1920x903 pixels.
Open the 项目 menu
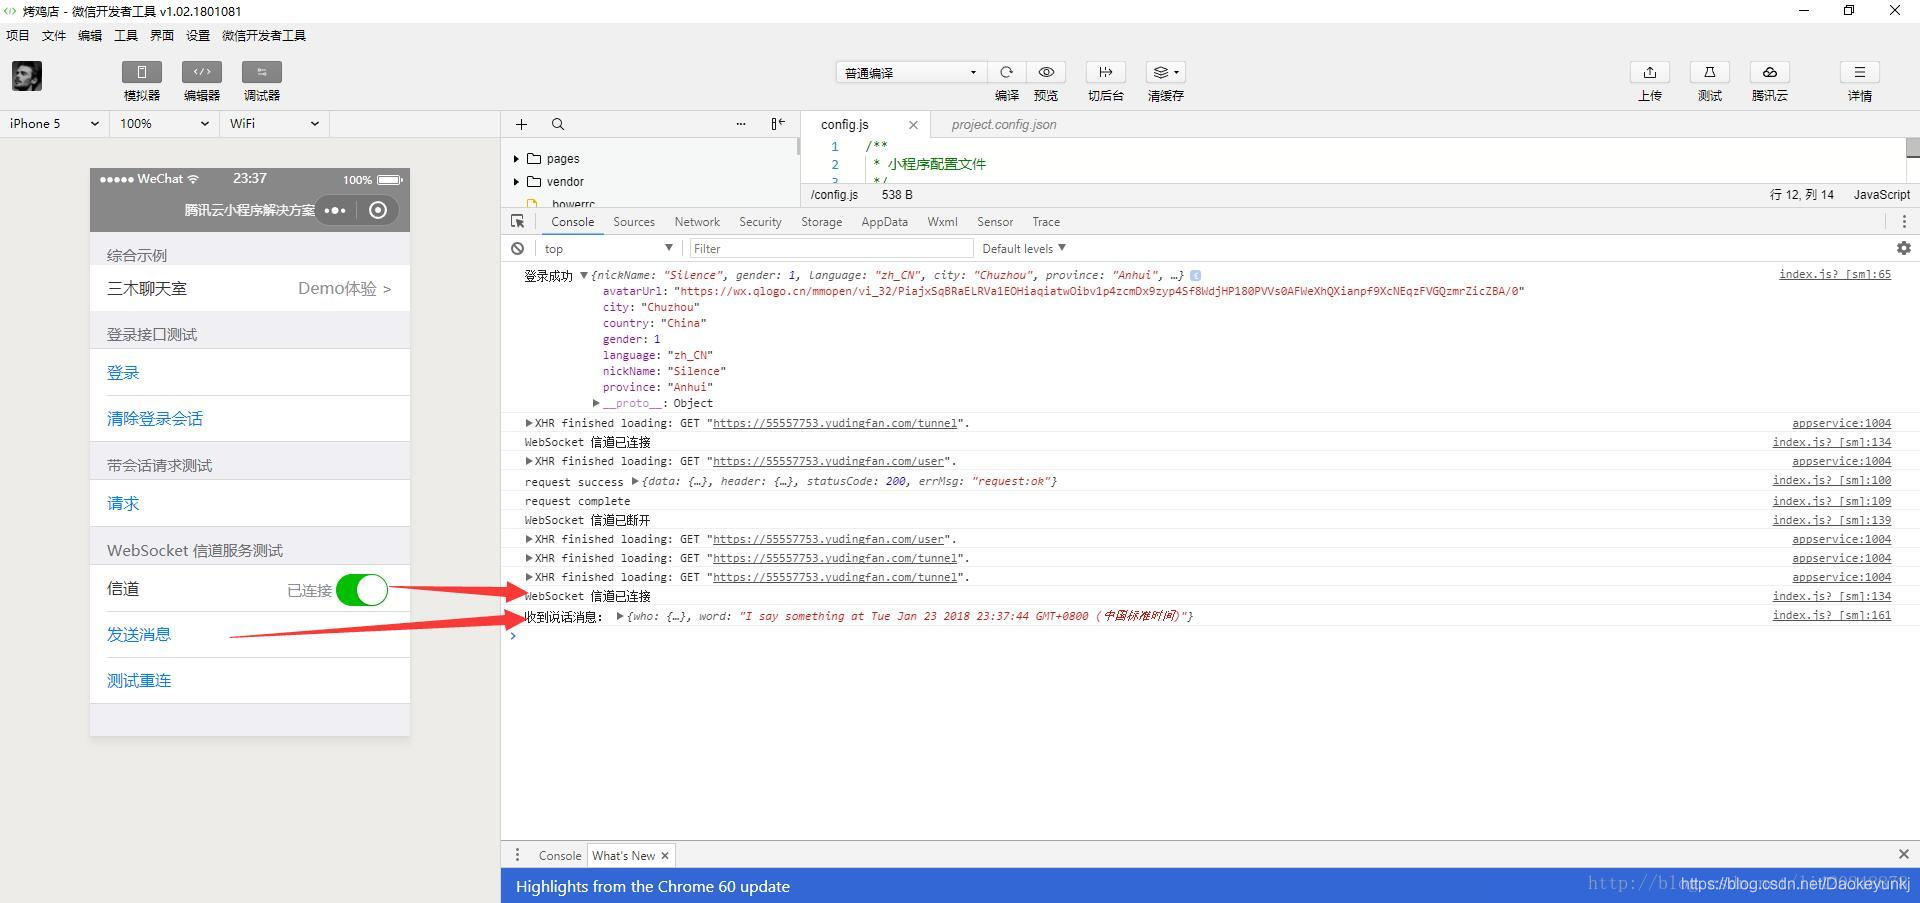[x=18, y=35]
